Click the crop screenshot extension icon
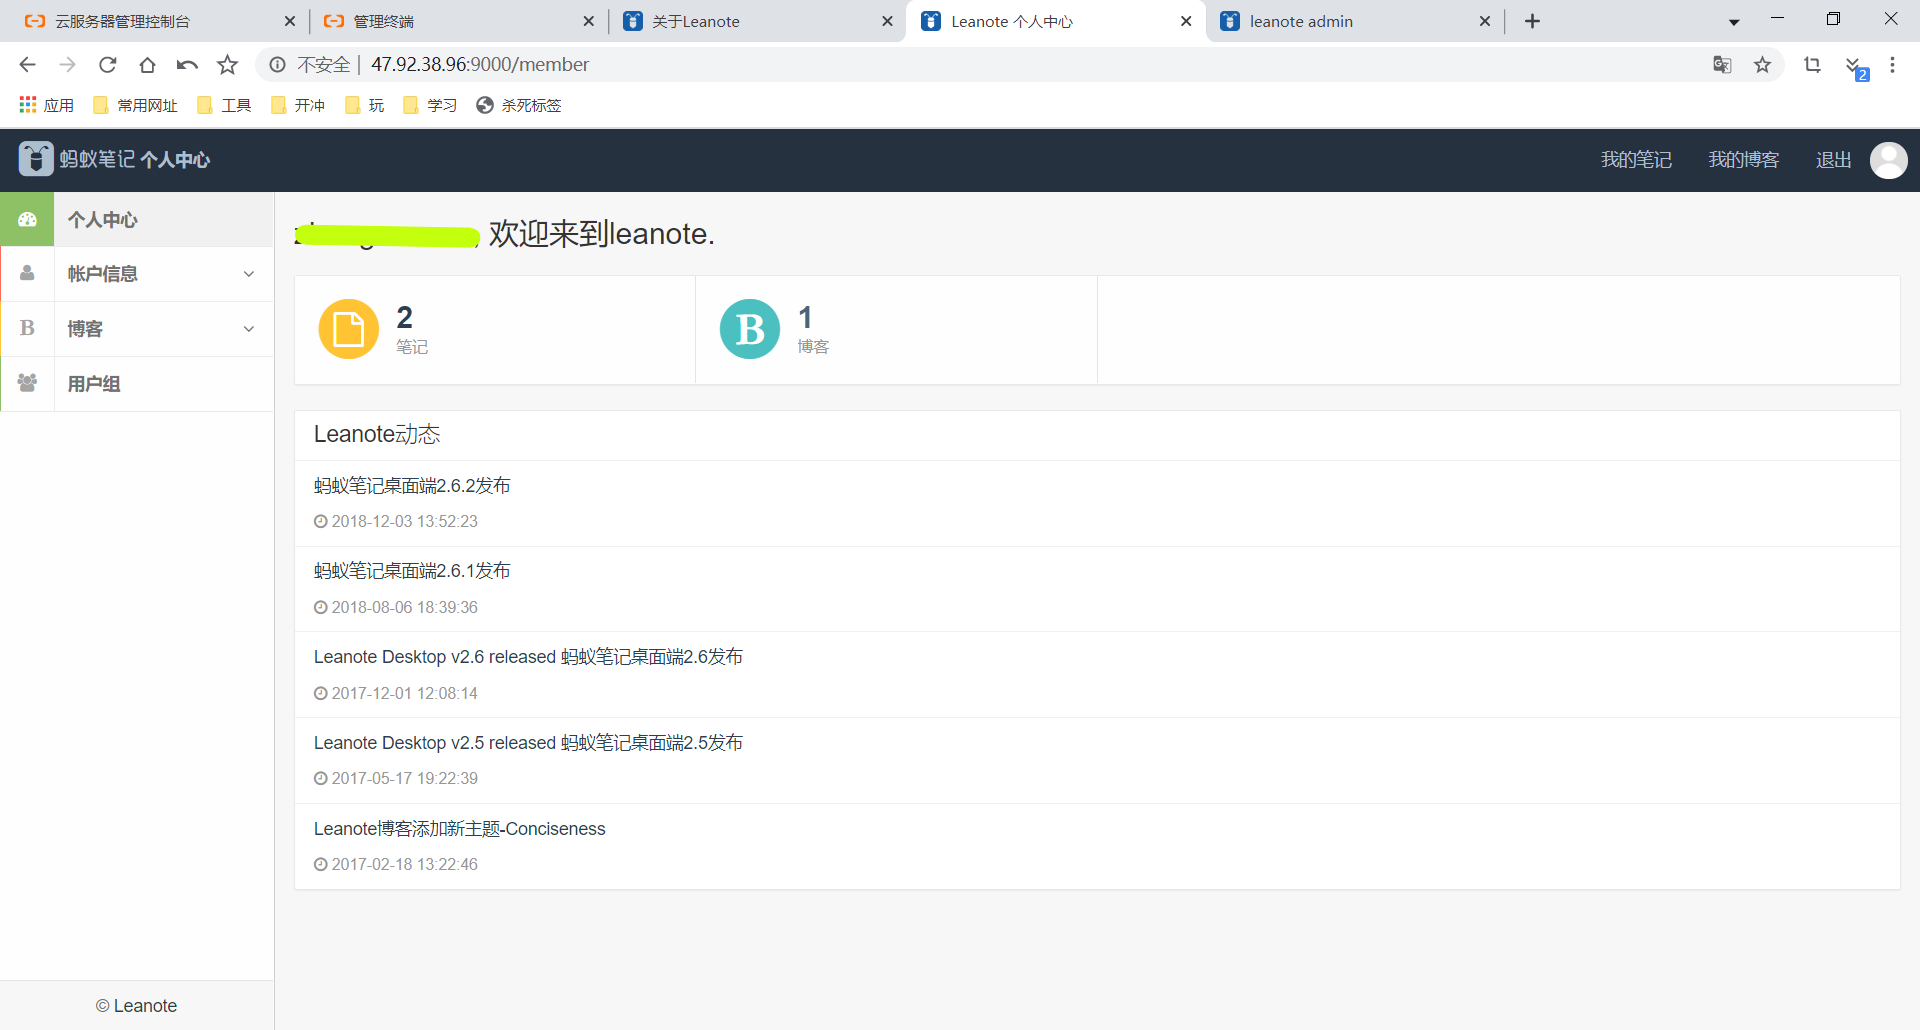1920x1030 pixels. coord(1812,65)
